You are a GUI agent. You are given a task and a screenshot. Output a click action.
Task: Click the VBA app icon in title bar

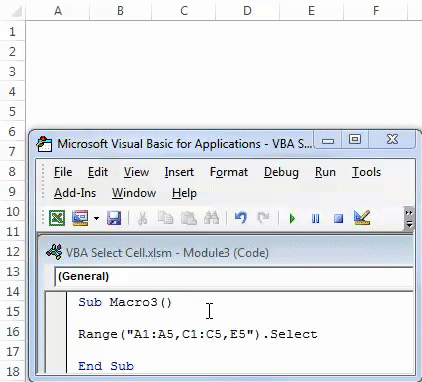point(44,144)
